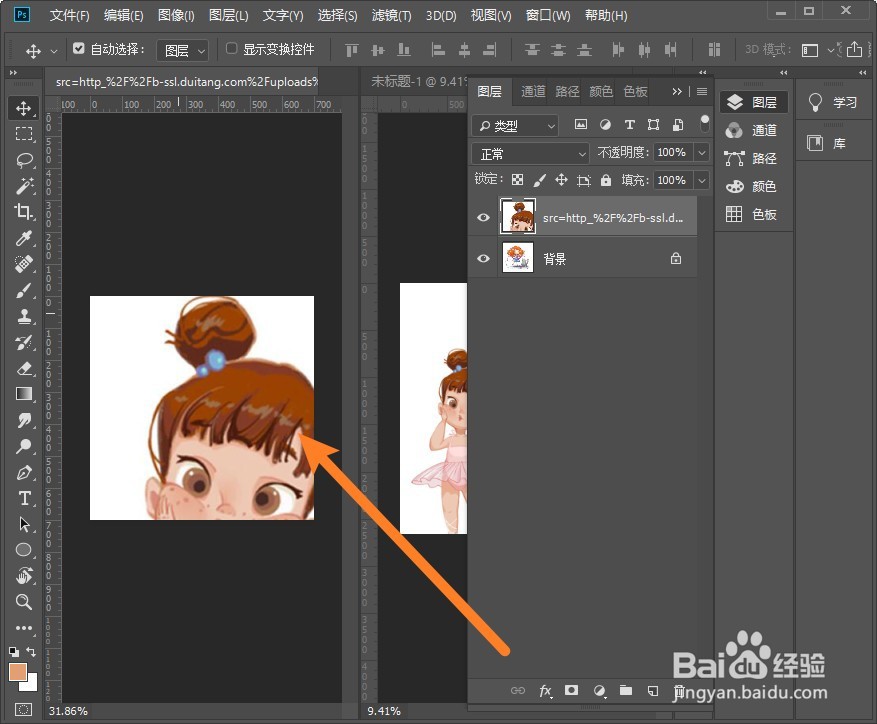Select the Lasso tool
The image size is (877, 724).
tap(23, 160)
